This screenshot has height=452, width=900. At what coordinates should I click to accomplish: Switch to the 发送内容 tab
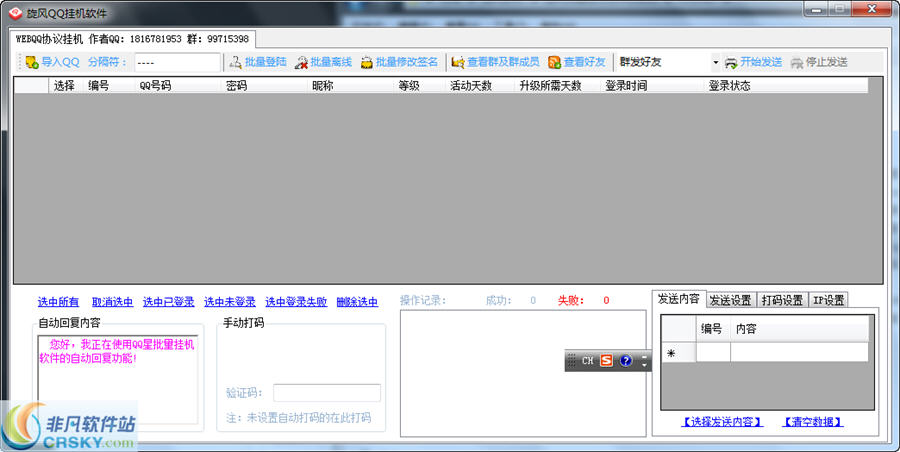[678, 299]
